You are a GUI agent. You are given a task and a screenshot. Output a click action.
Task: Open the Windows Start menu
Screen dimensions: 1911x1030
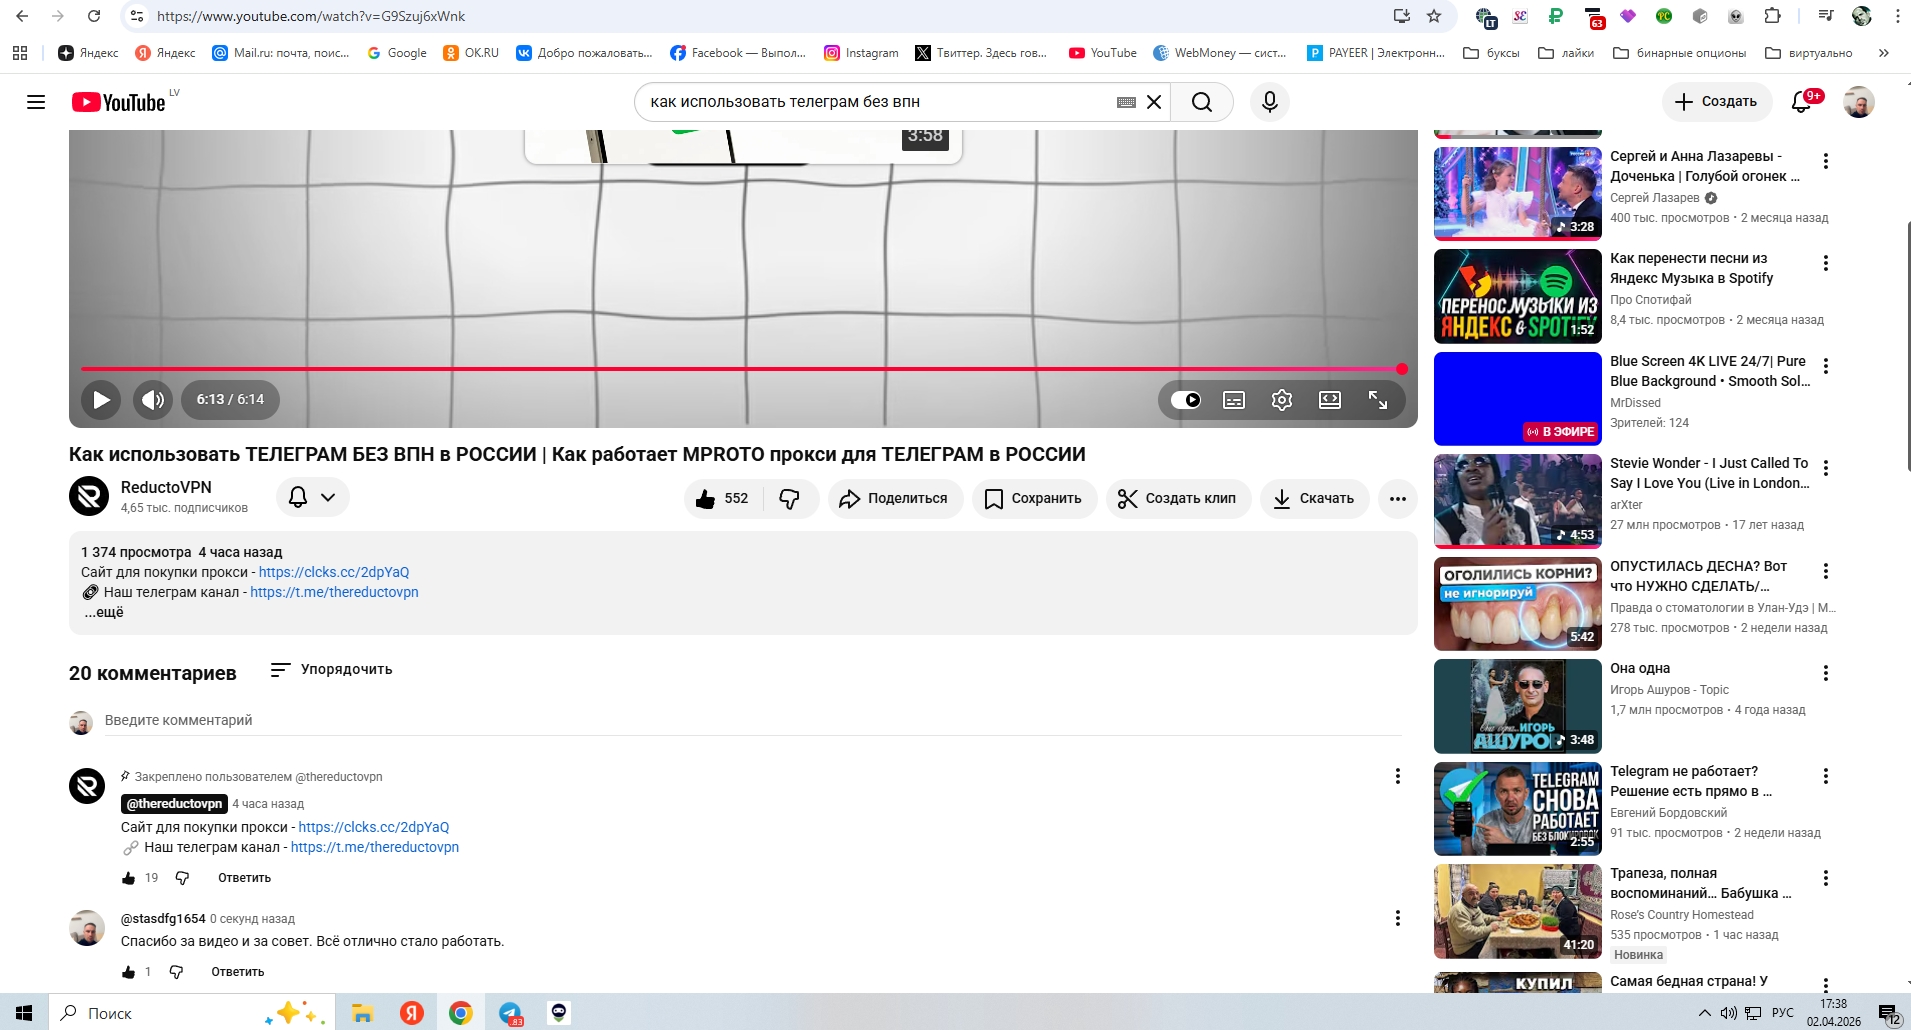[24, 1013]
